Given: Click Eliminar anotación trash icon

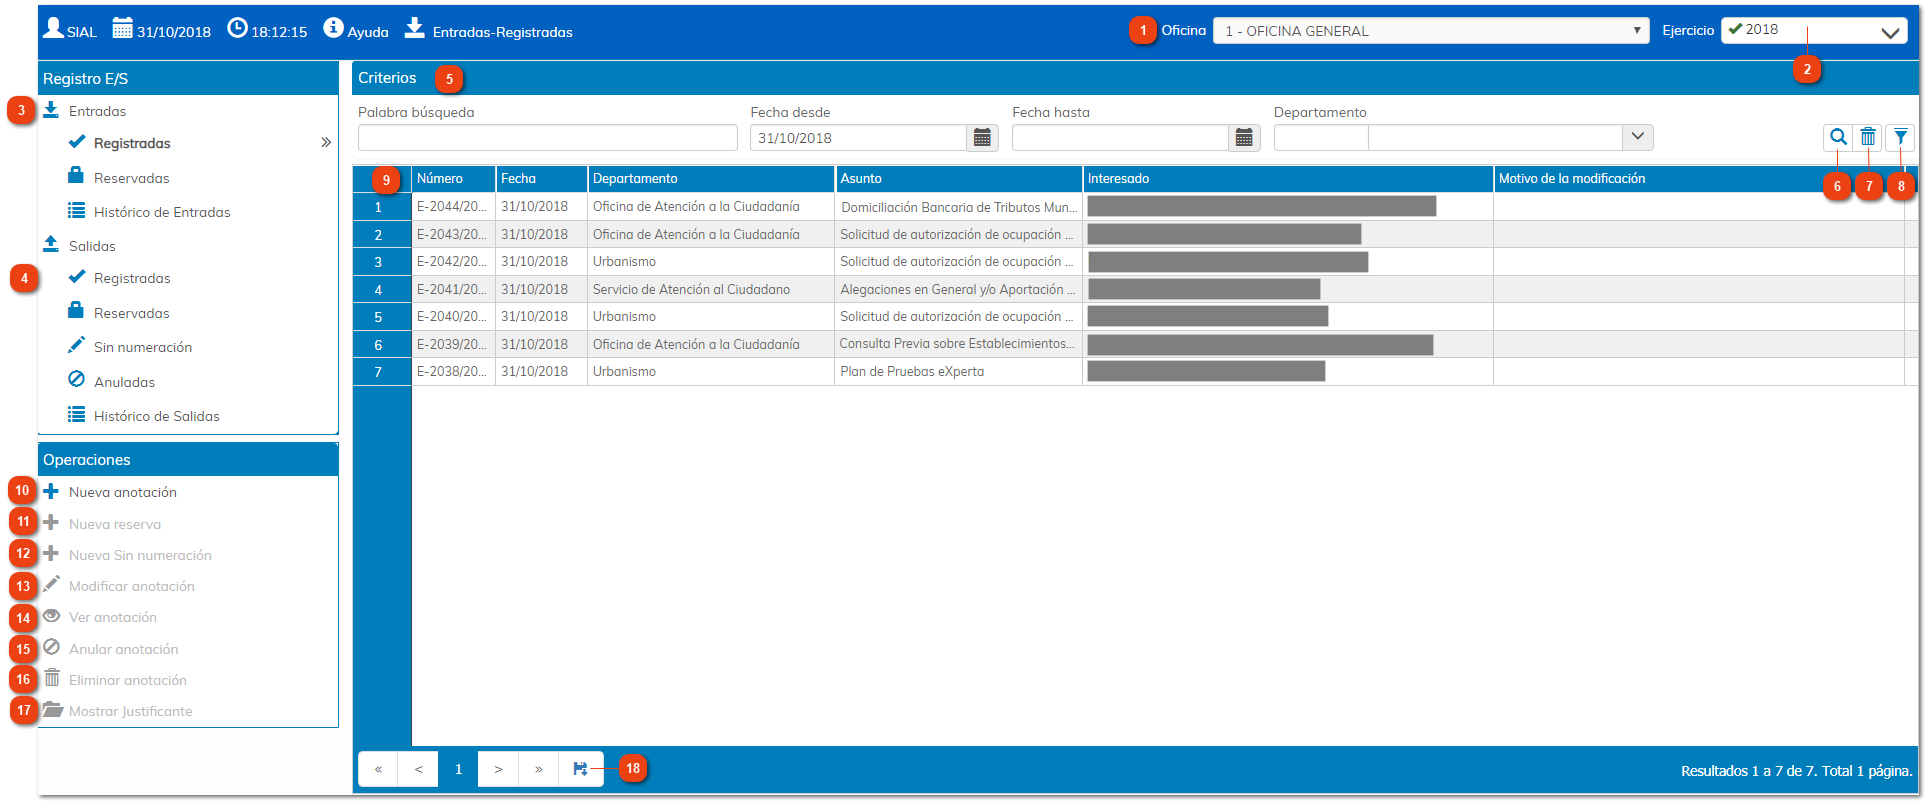Looking at the screenshot, I should click(51, 678).
